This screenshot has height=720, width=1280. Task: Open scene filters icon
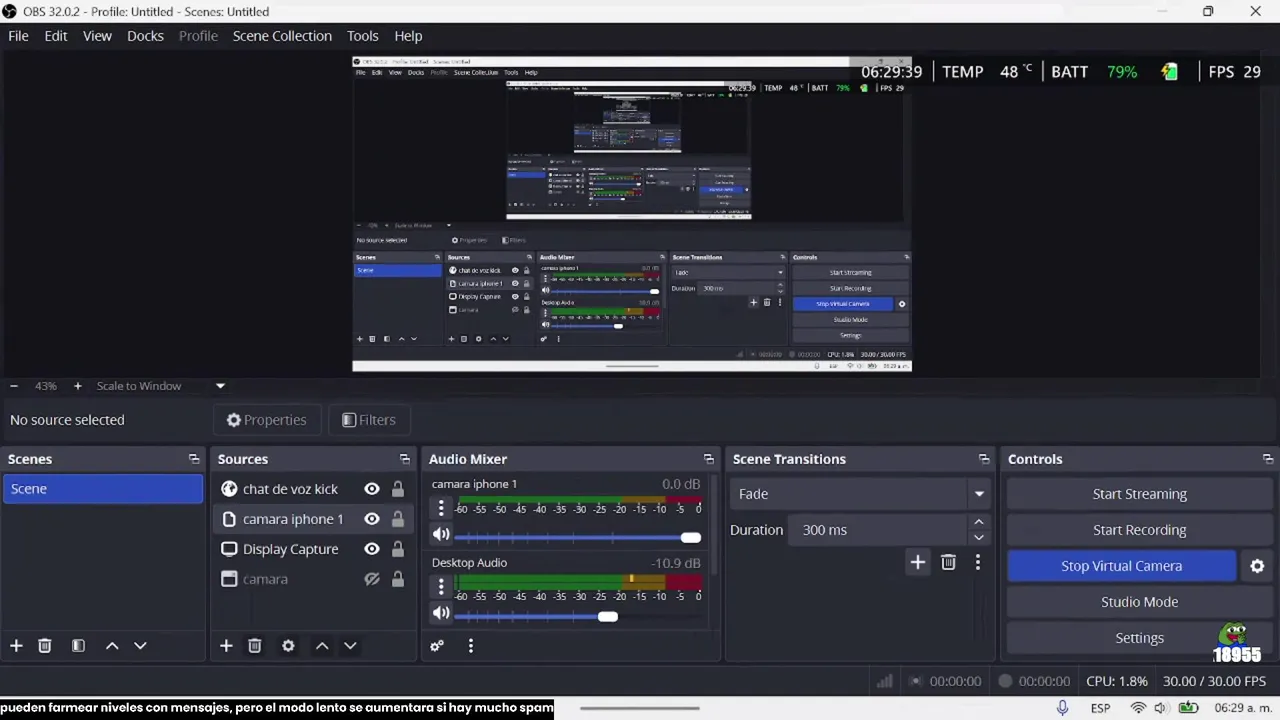[x=78, y=646]
